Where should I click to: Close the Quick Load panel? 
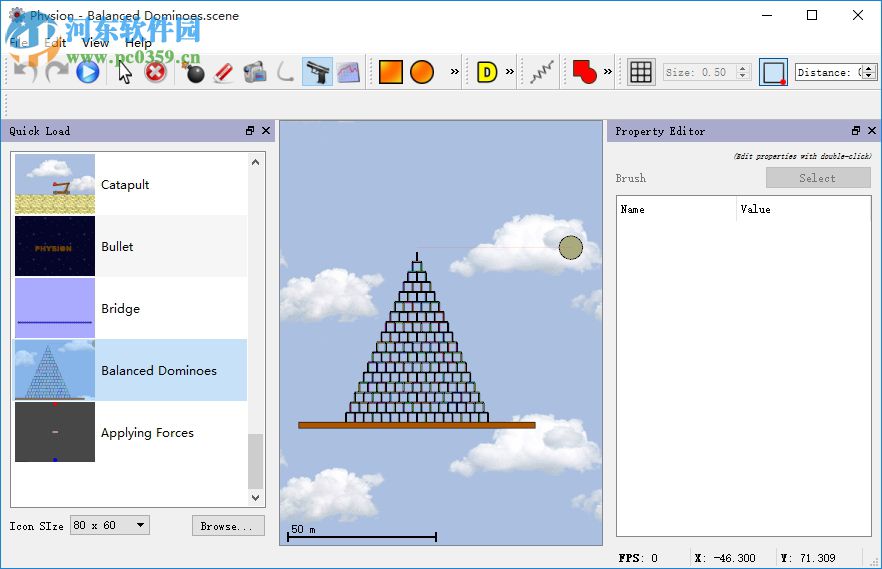(266, 130)
